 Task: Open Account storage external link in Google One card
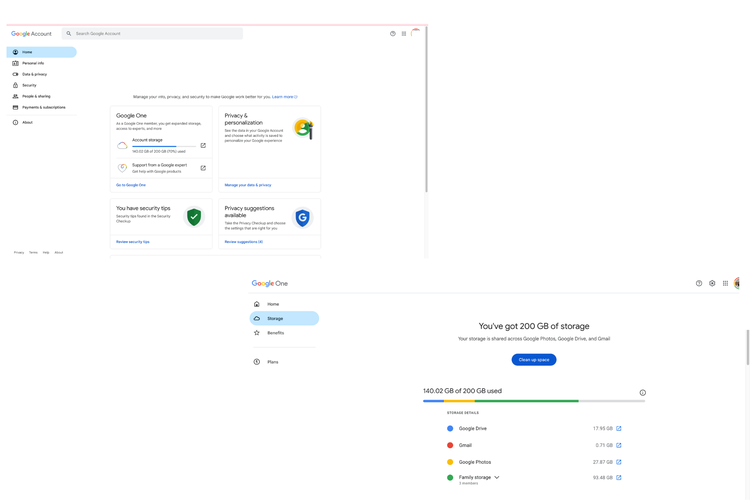coord(203,145)
